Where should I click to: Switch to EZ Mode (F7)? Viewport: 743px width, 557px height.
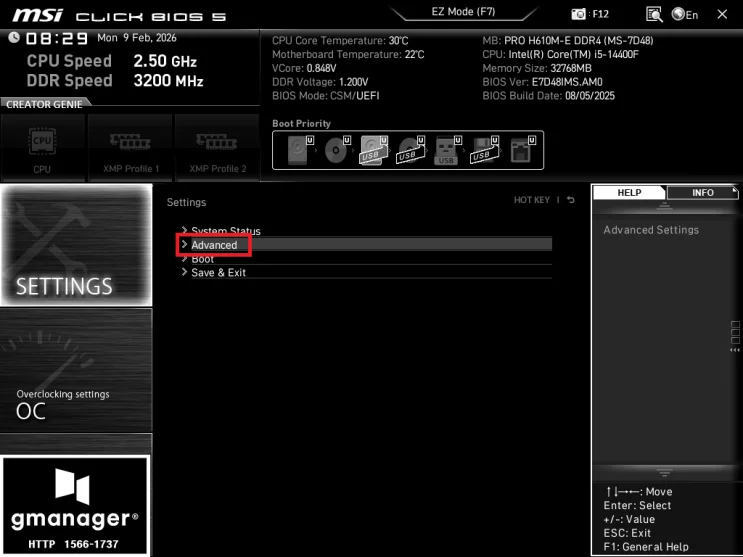point(463,12)
